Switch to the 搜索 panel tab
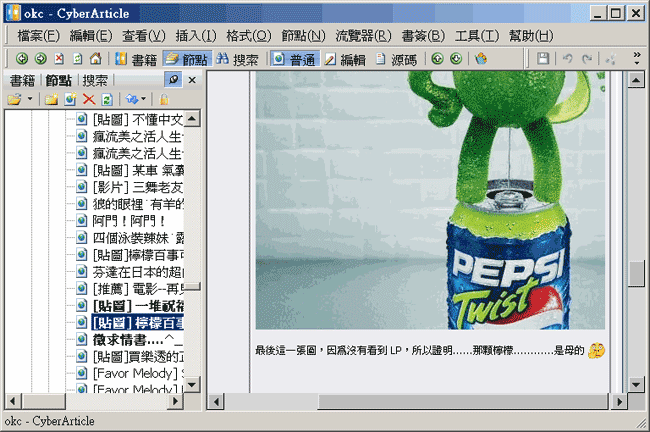 (95, 80)
